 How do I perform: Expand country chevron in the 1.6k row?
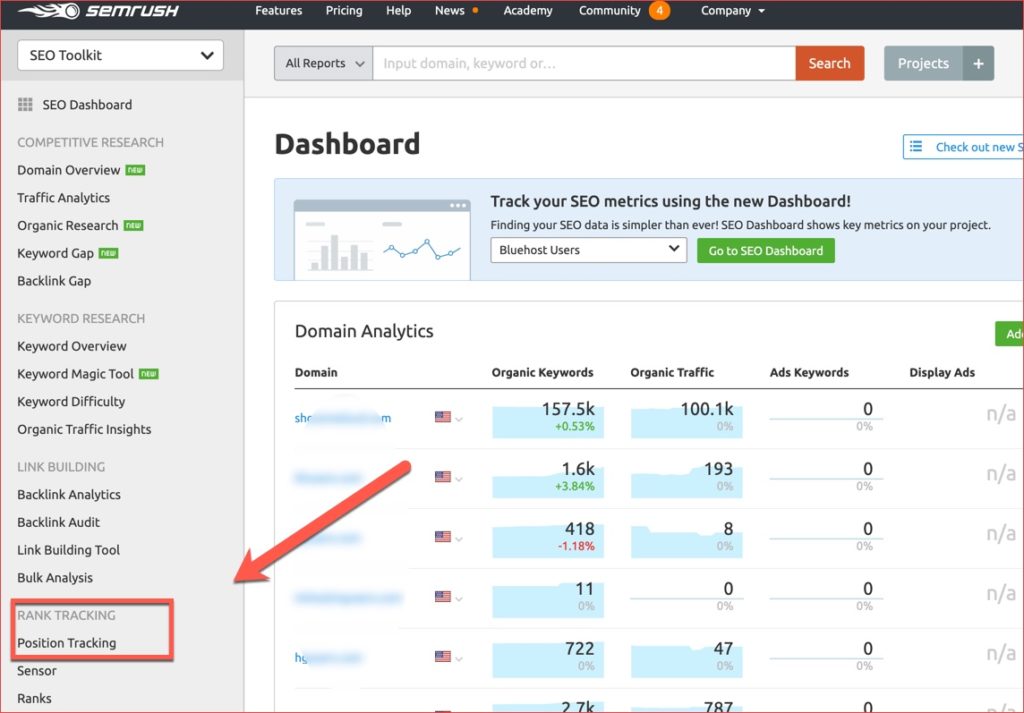pos(459,479)
